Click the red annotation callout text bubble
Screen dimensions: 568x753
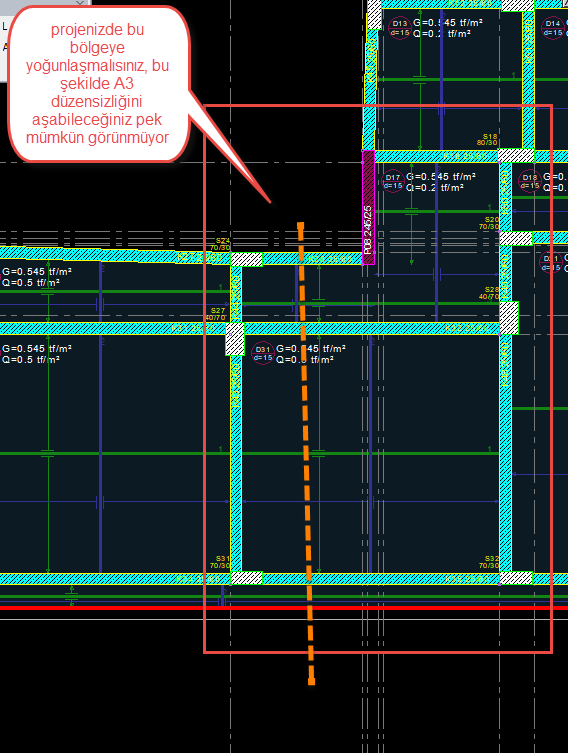coord(98,84)
